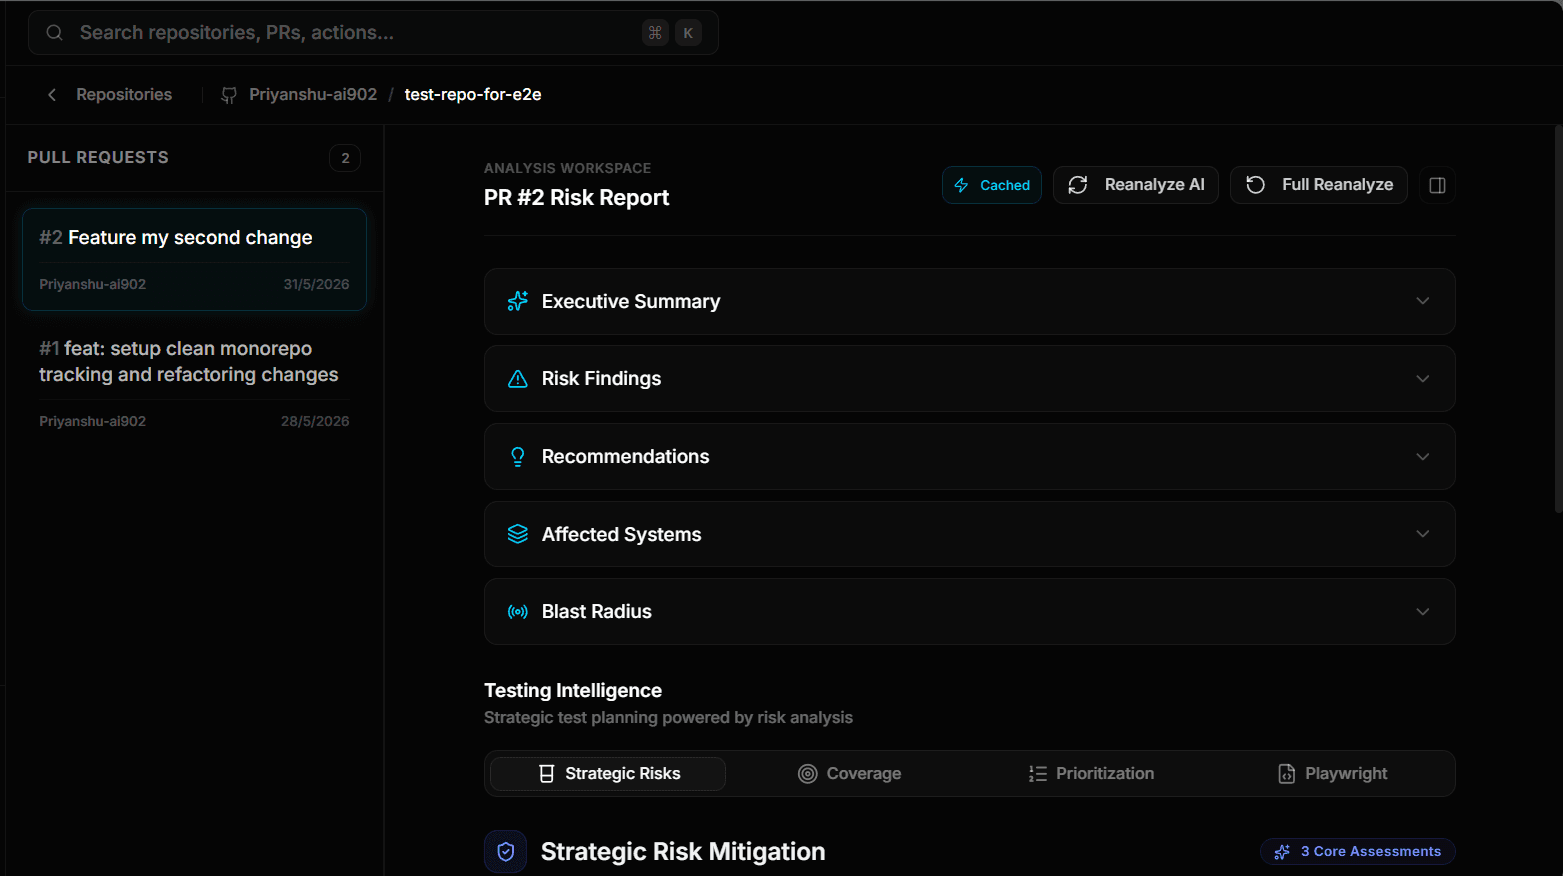Click Strategic test planning subtitle text
Screen dimensions: 1563x876
(x=668, y=718)
